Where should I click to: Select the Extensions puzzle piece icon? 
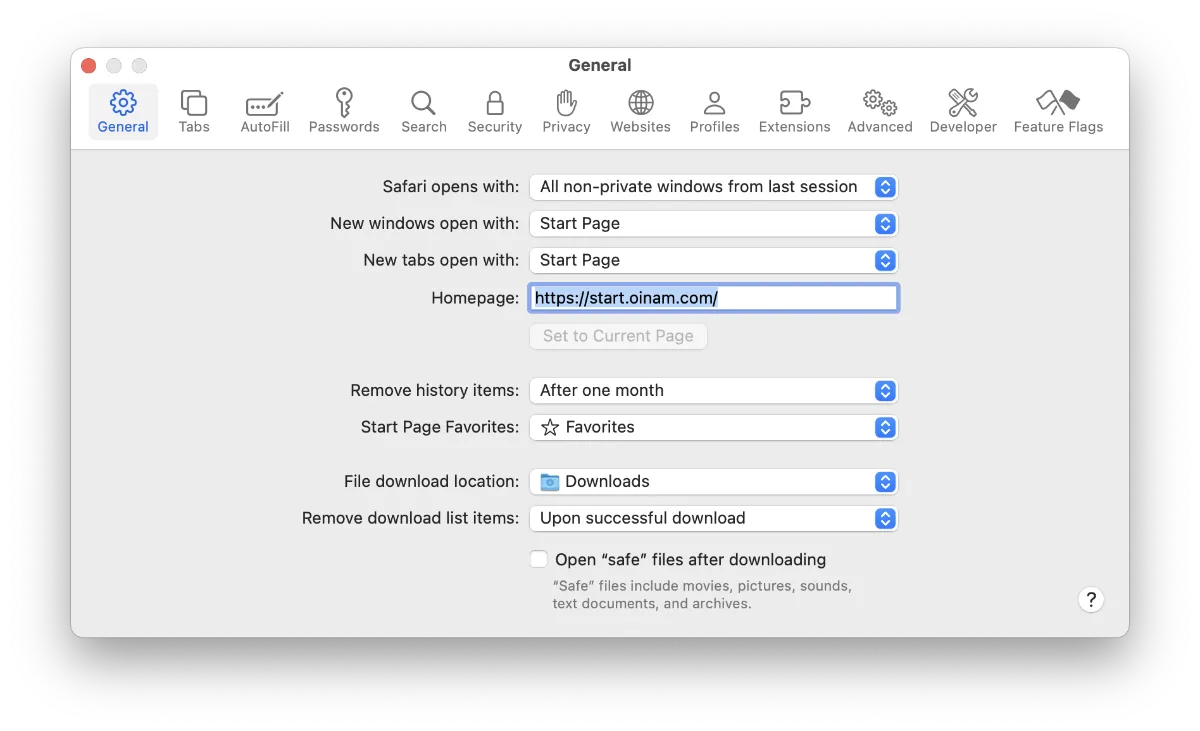(x=794, y=103)
